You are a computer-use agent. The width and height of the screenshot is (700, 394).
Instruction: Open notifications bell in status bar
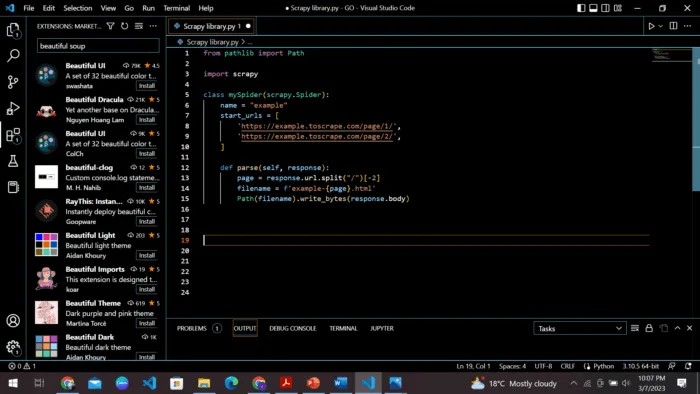pyautogui.click(x=688, y=366)
